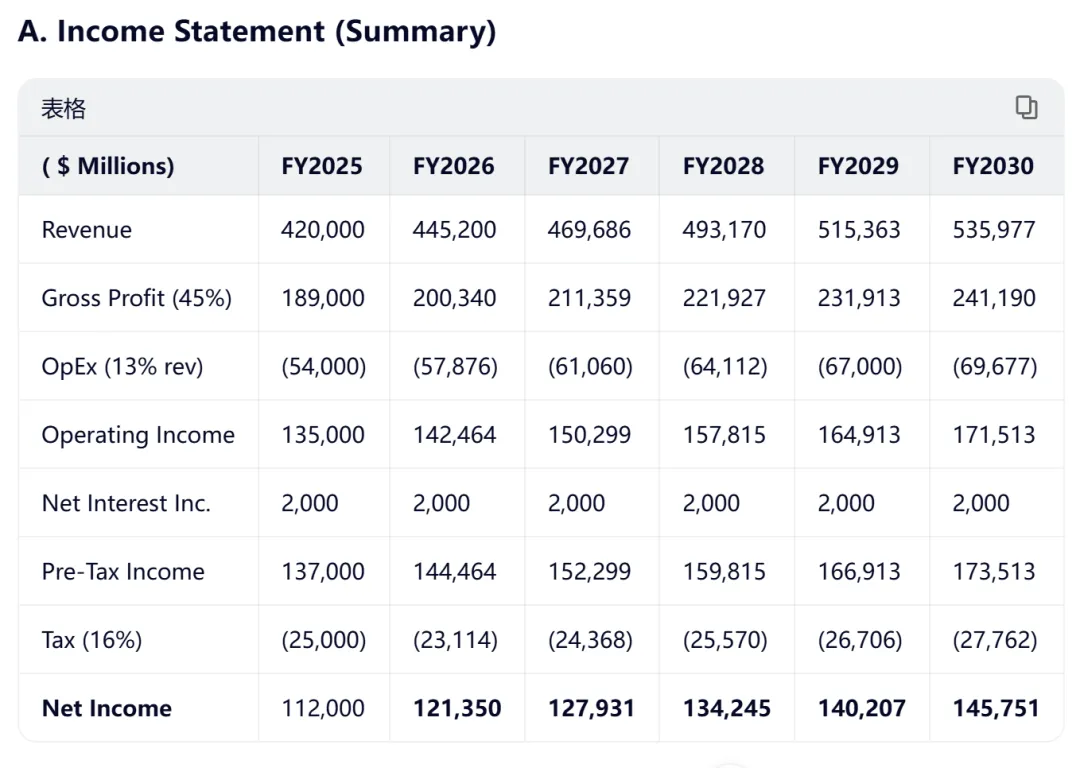Click the Net Interest Inc. row label

(126, 503)
